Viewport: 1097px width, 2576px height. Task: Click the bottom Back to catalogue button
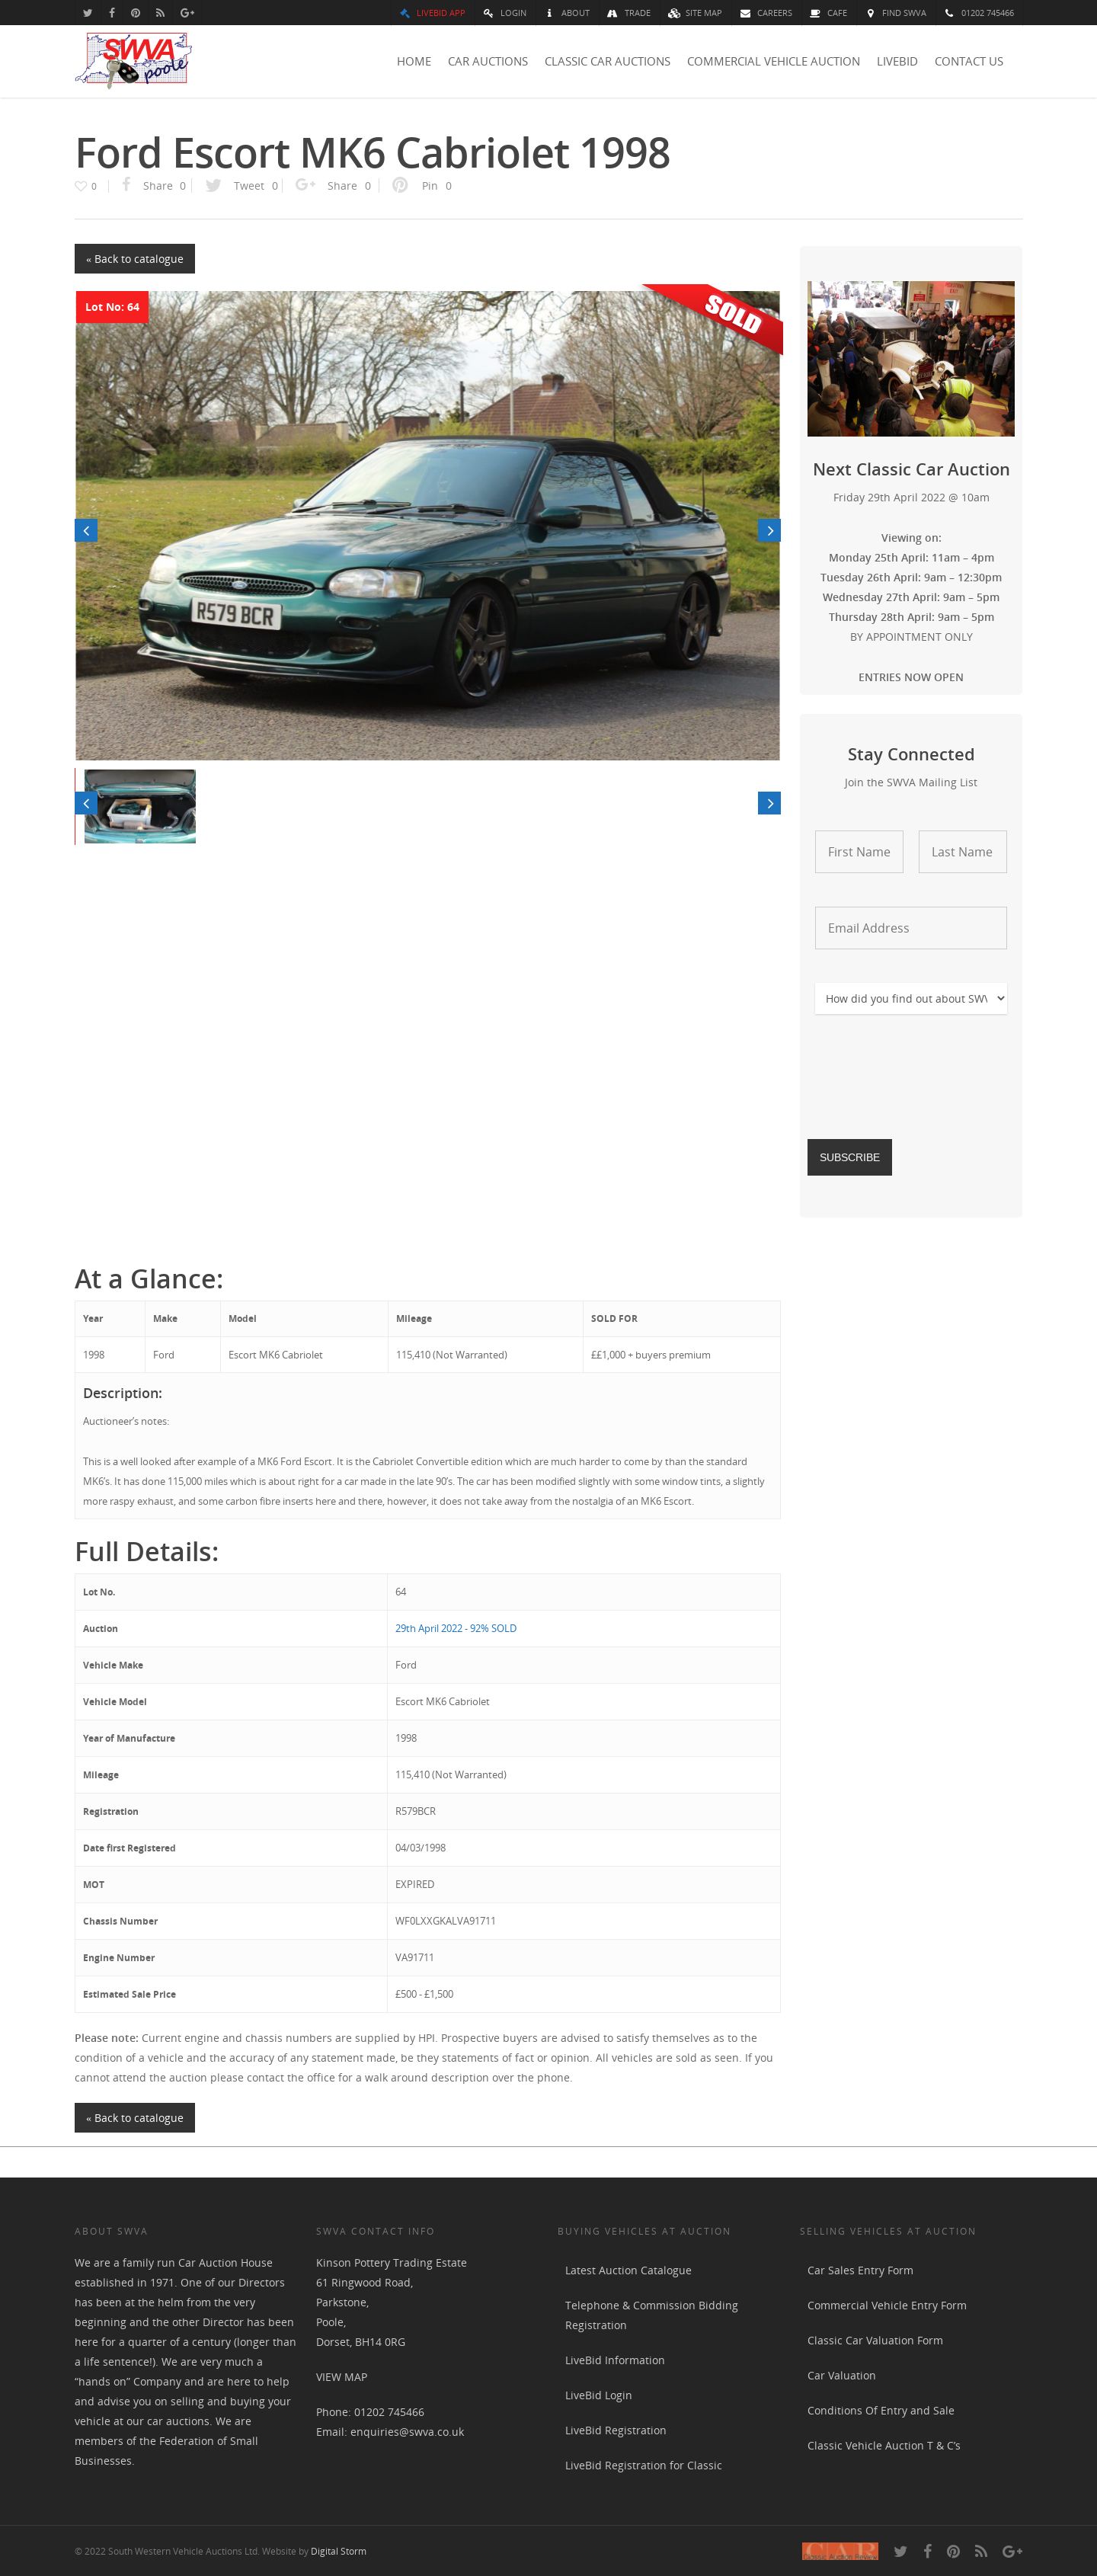point(135,2117)
